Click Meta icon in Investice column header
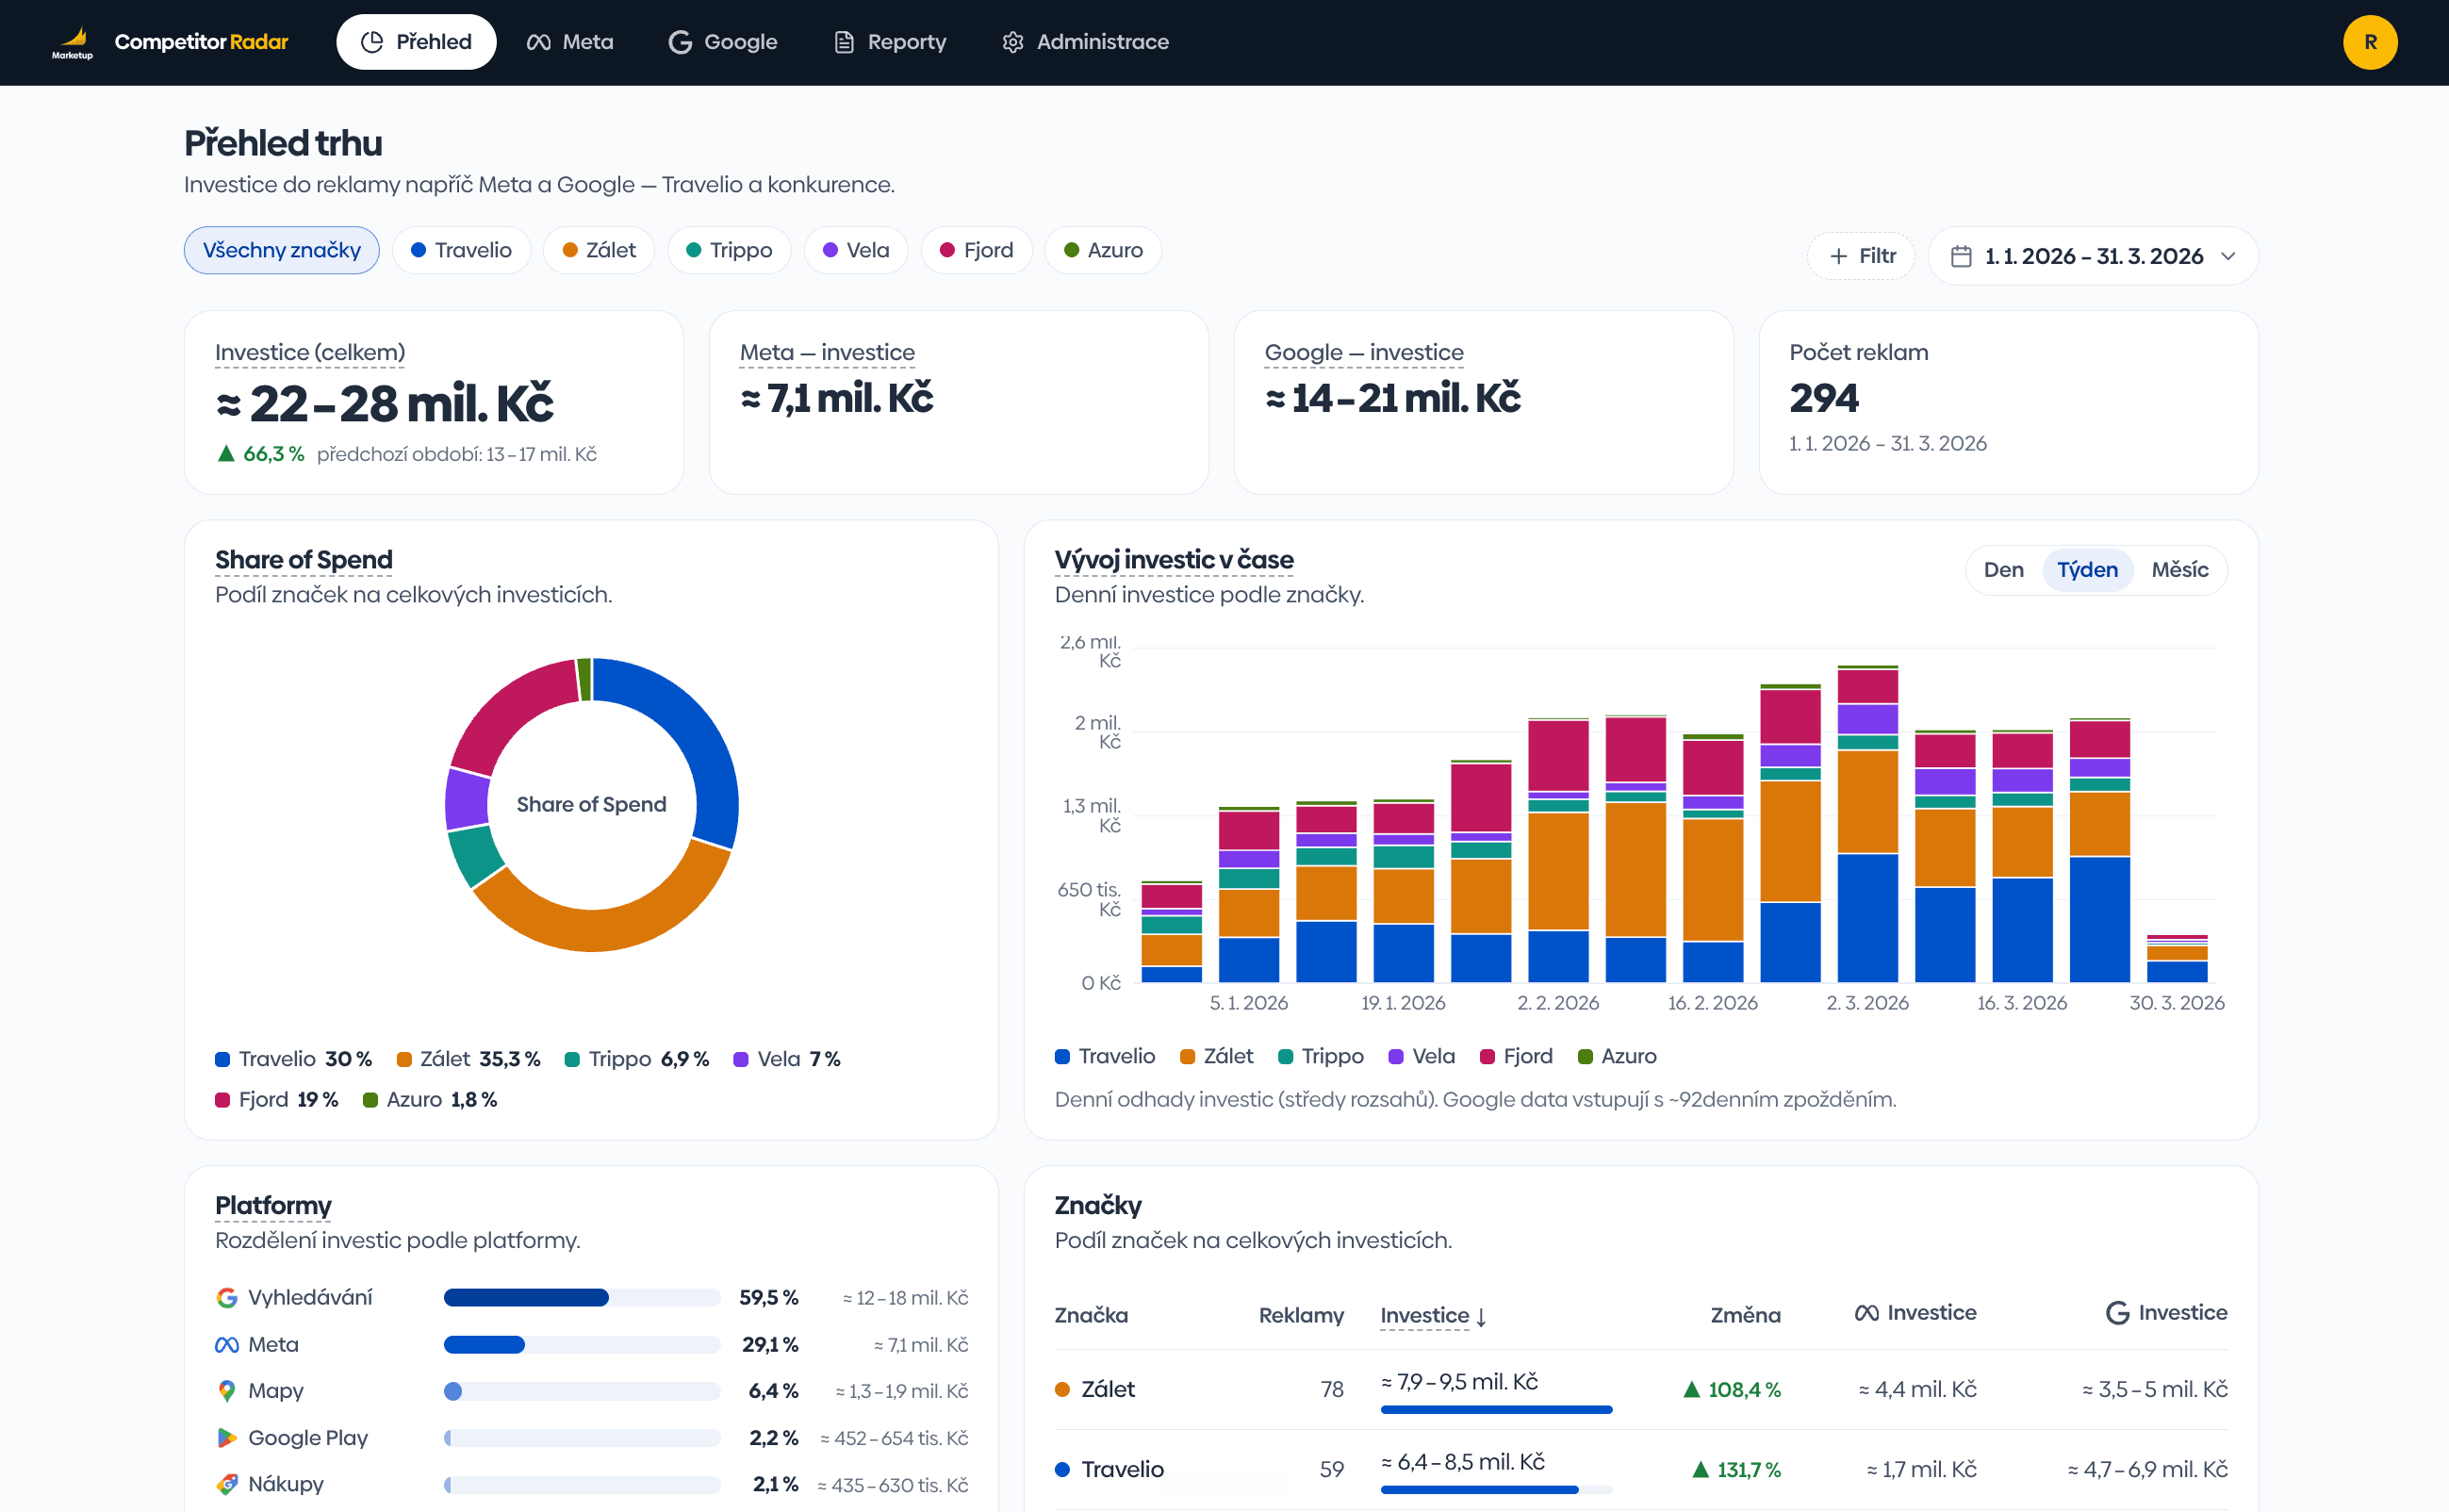Screen dimensions: 2449x1512 click(x=1866, y=1313)
